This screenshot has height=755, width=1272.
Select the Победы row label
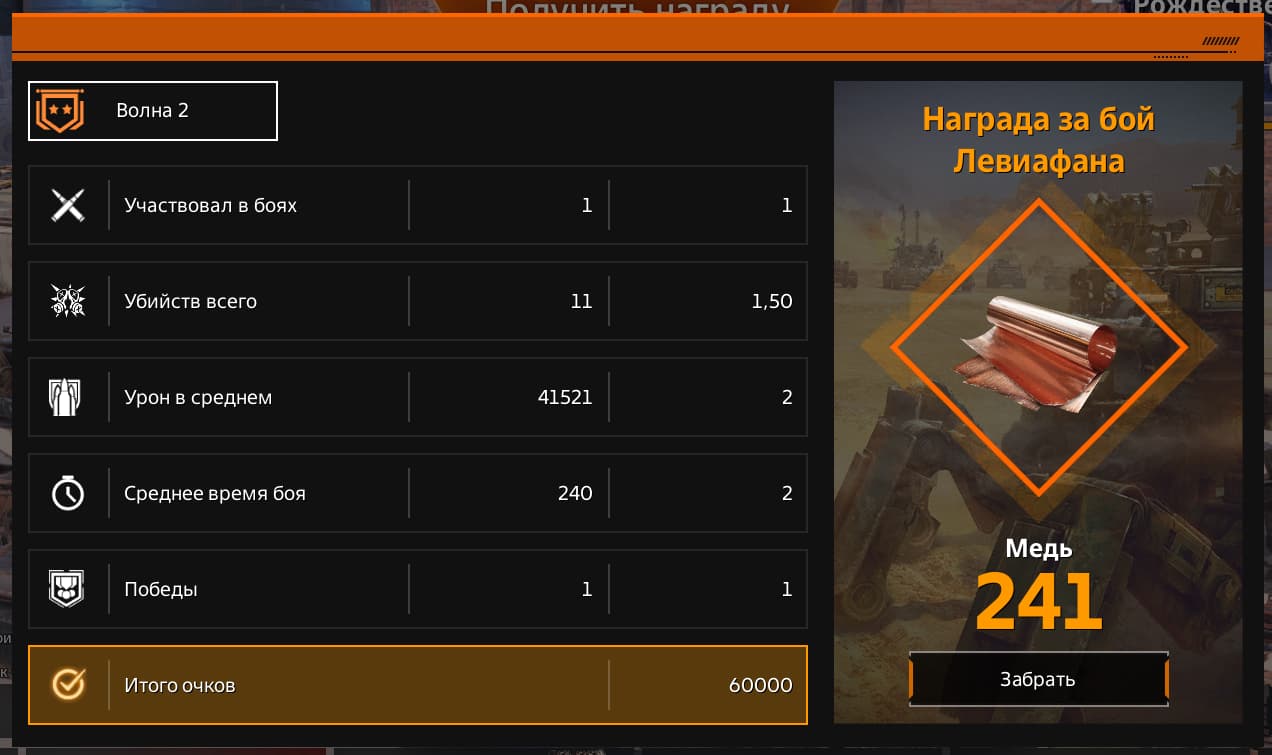[161, 589]
